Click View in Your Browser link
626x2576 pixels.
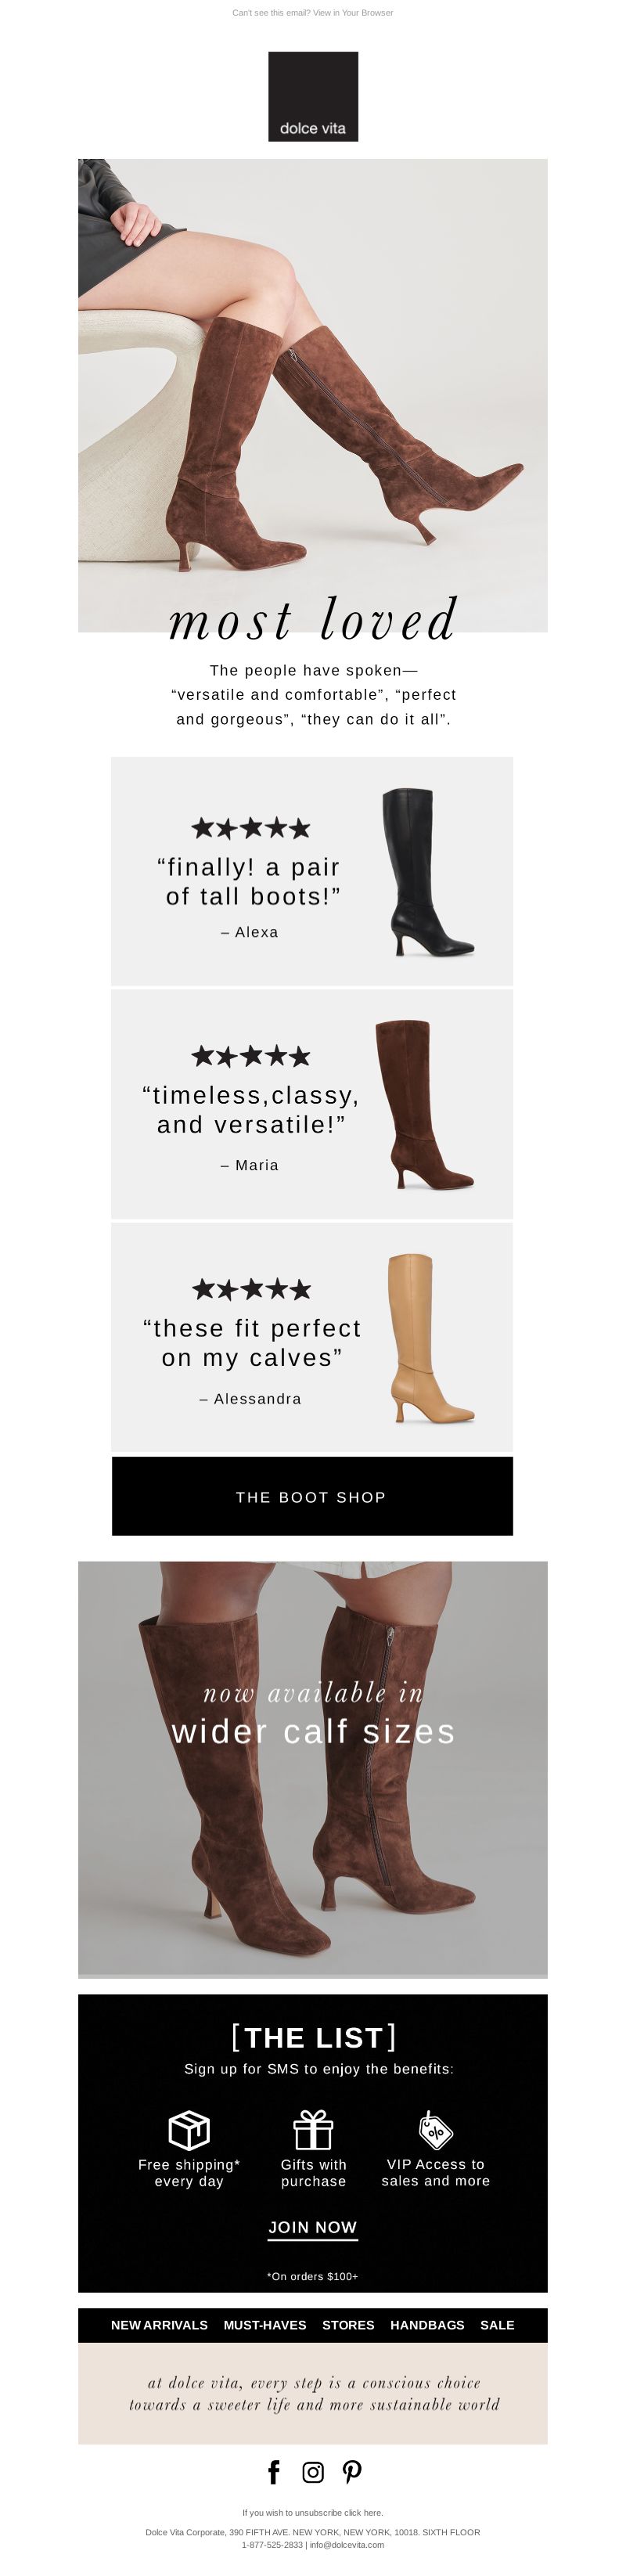click(353, 13)
